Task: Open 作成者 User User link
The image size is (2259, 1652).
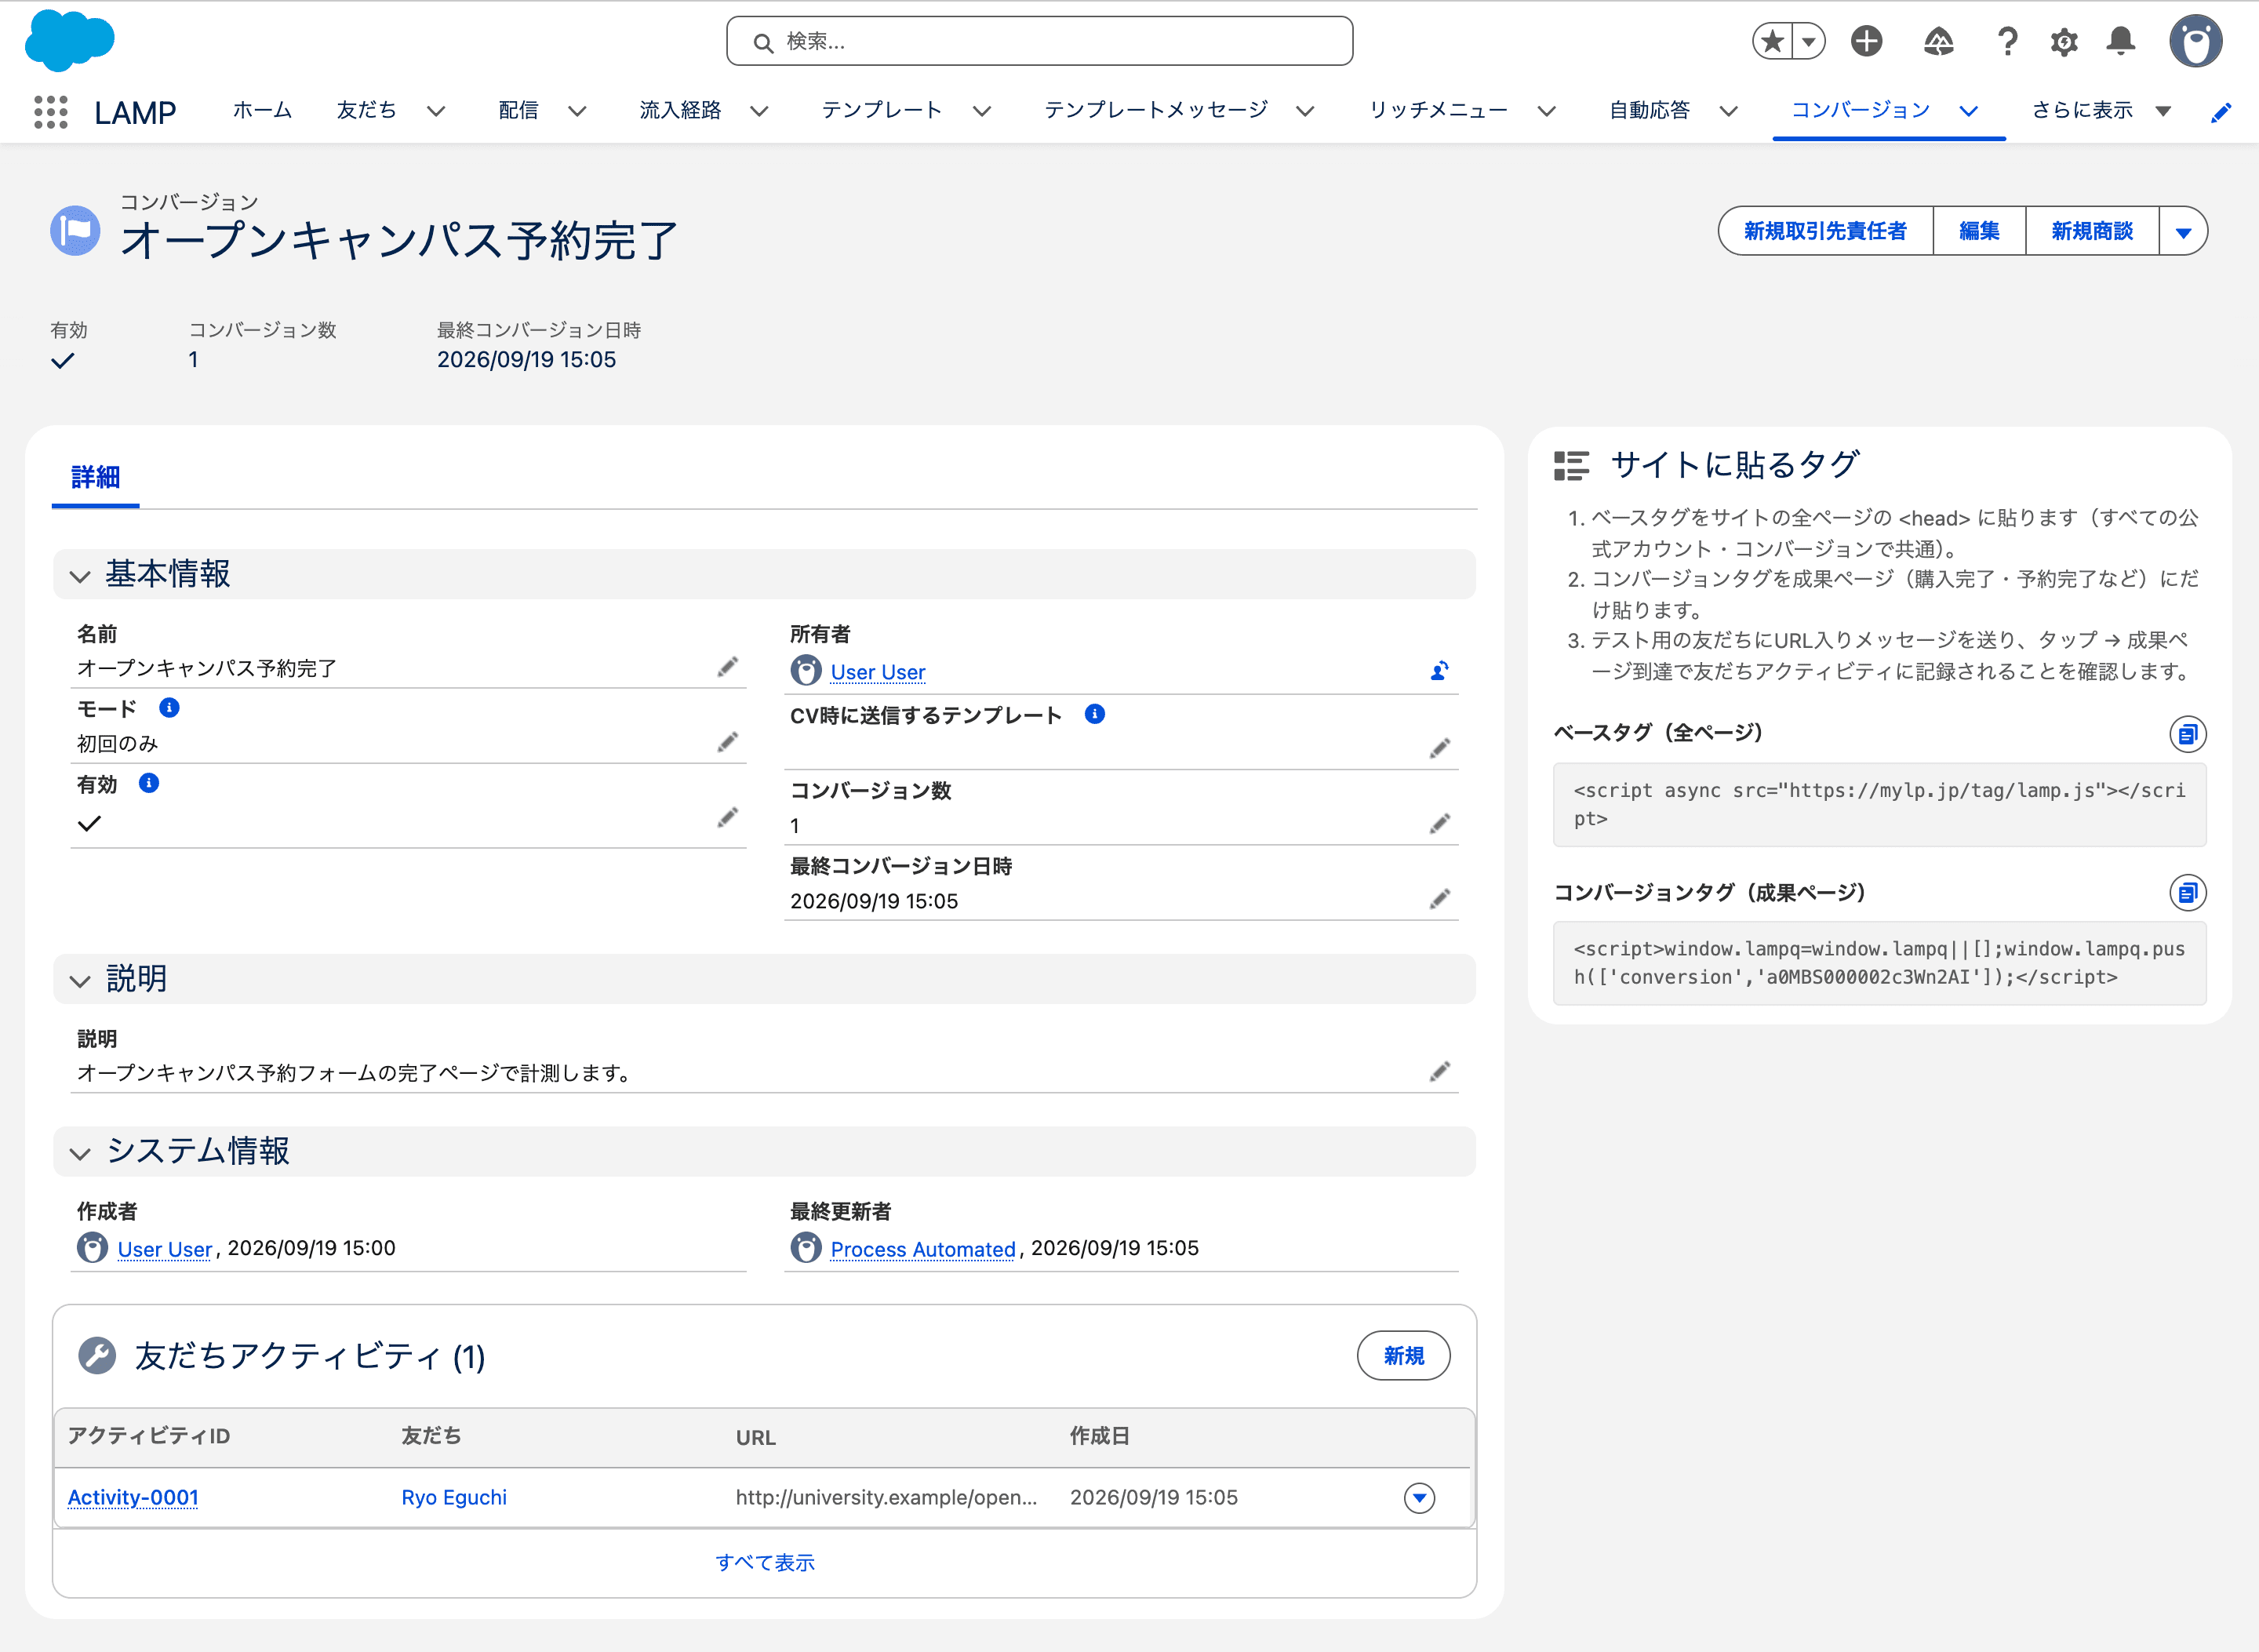Action: (164, 1249)
